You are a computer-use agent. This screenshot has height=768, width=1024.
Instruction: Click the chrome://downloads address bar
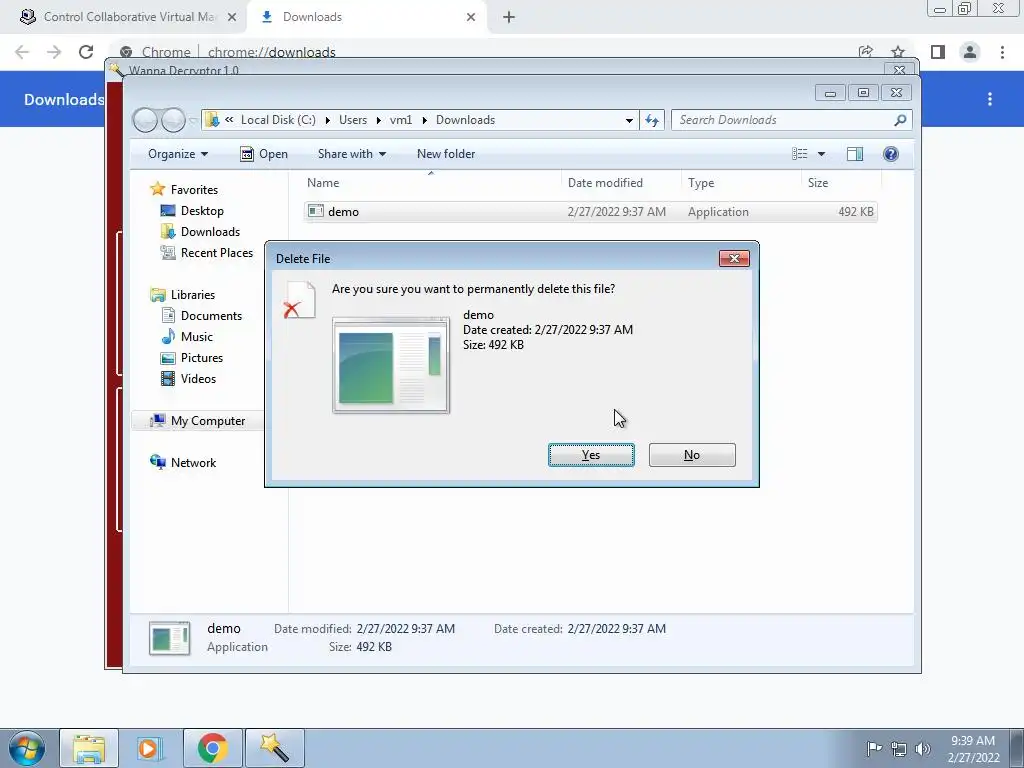point(272,52)
